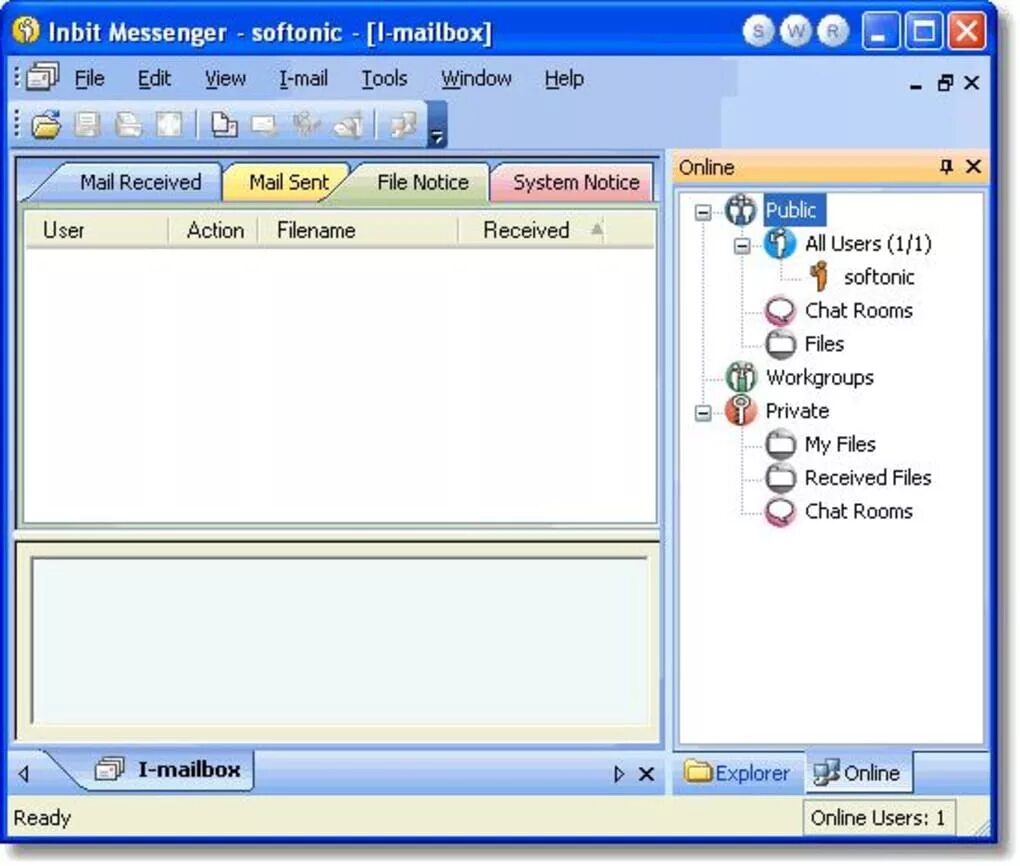Collapse the All Users (1/1) node

(742, 245)
